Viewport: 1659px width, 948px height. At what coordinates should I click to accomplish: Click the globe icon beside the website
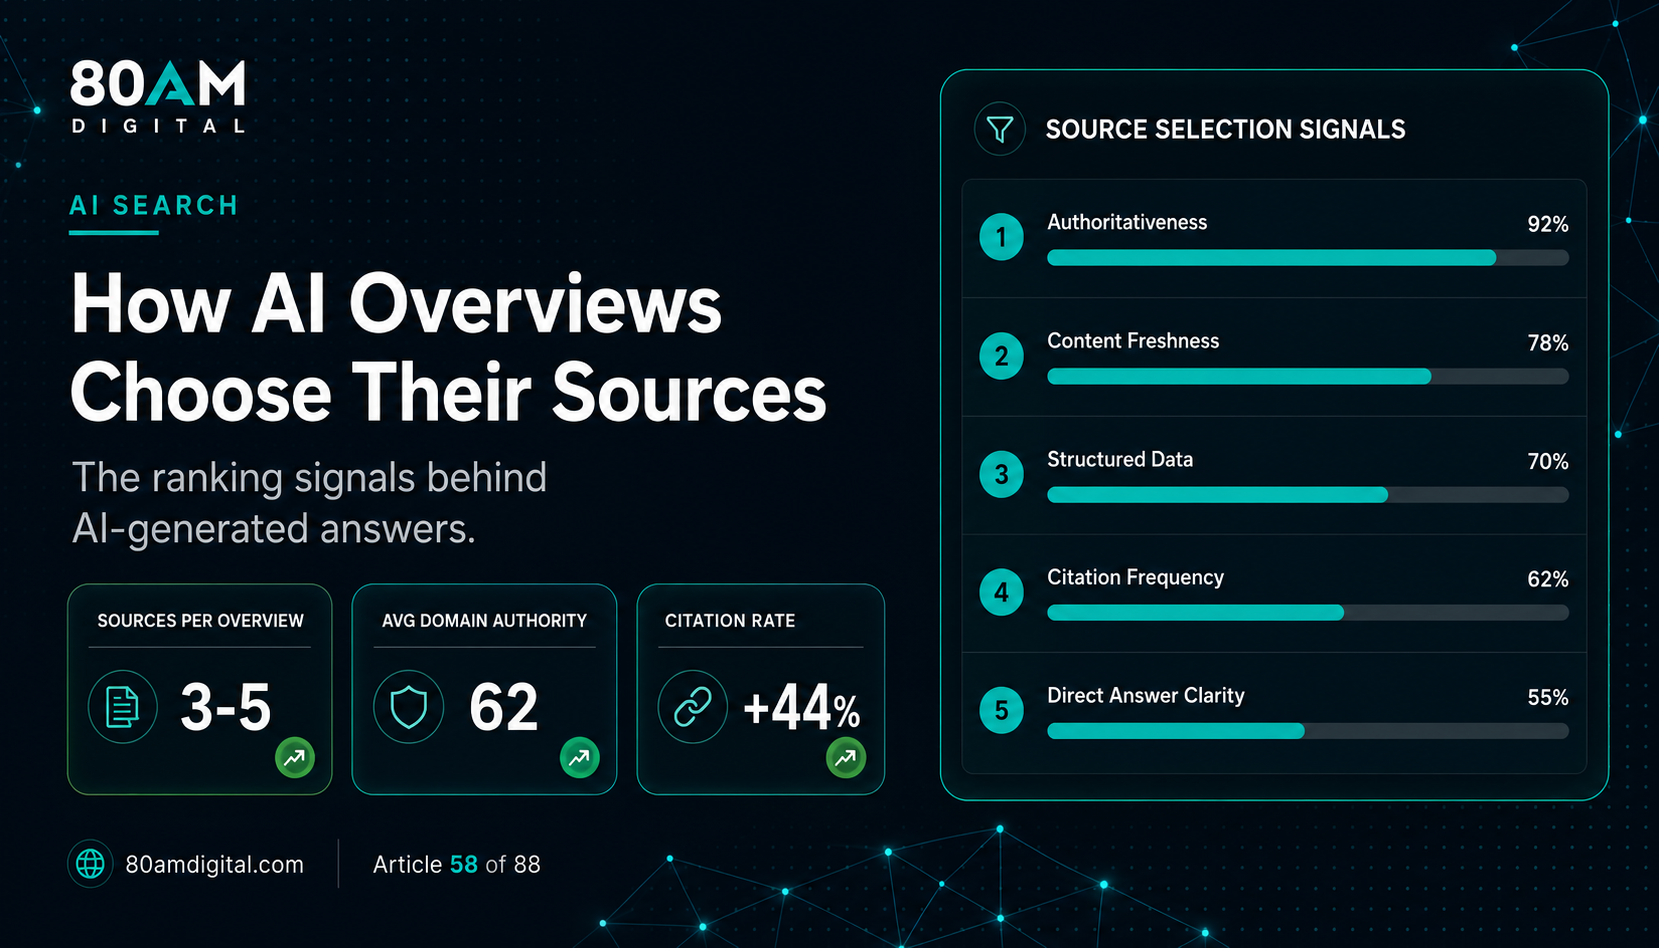90,864
